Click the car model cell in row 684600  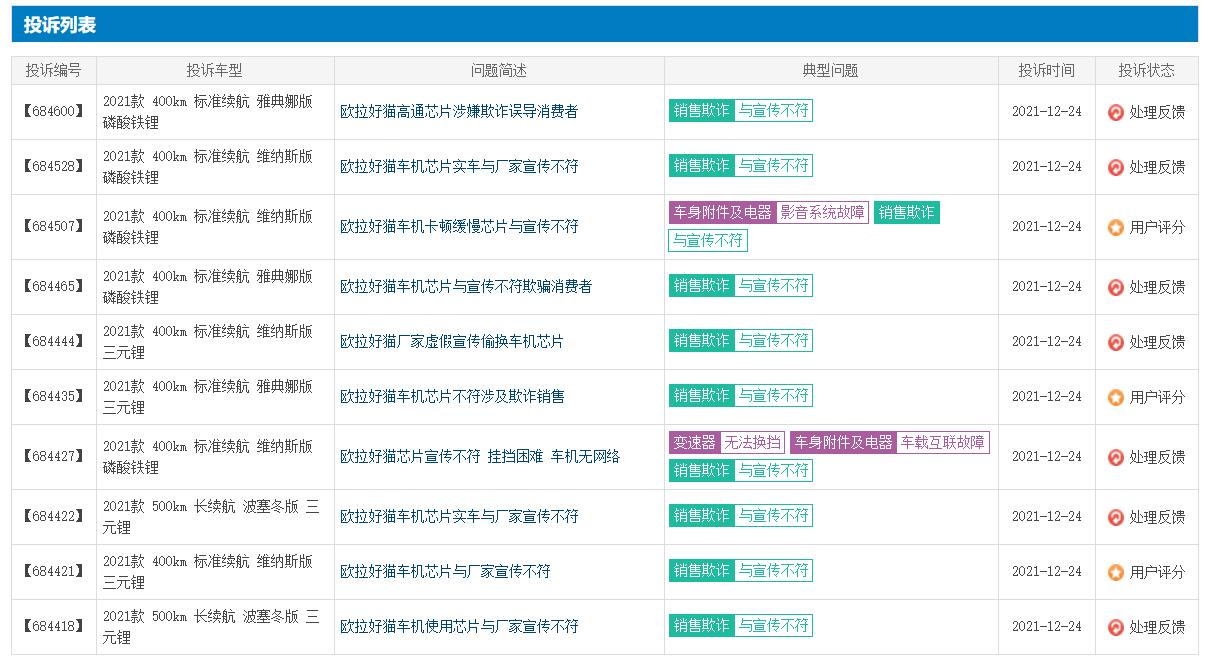point(215,112)
